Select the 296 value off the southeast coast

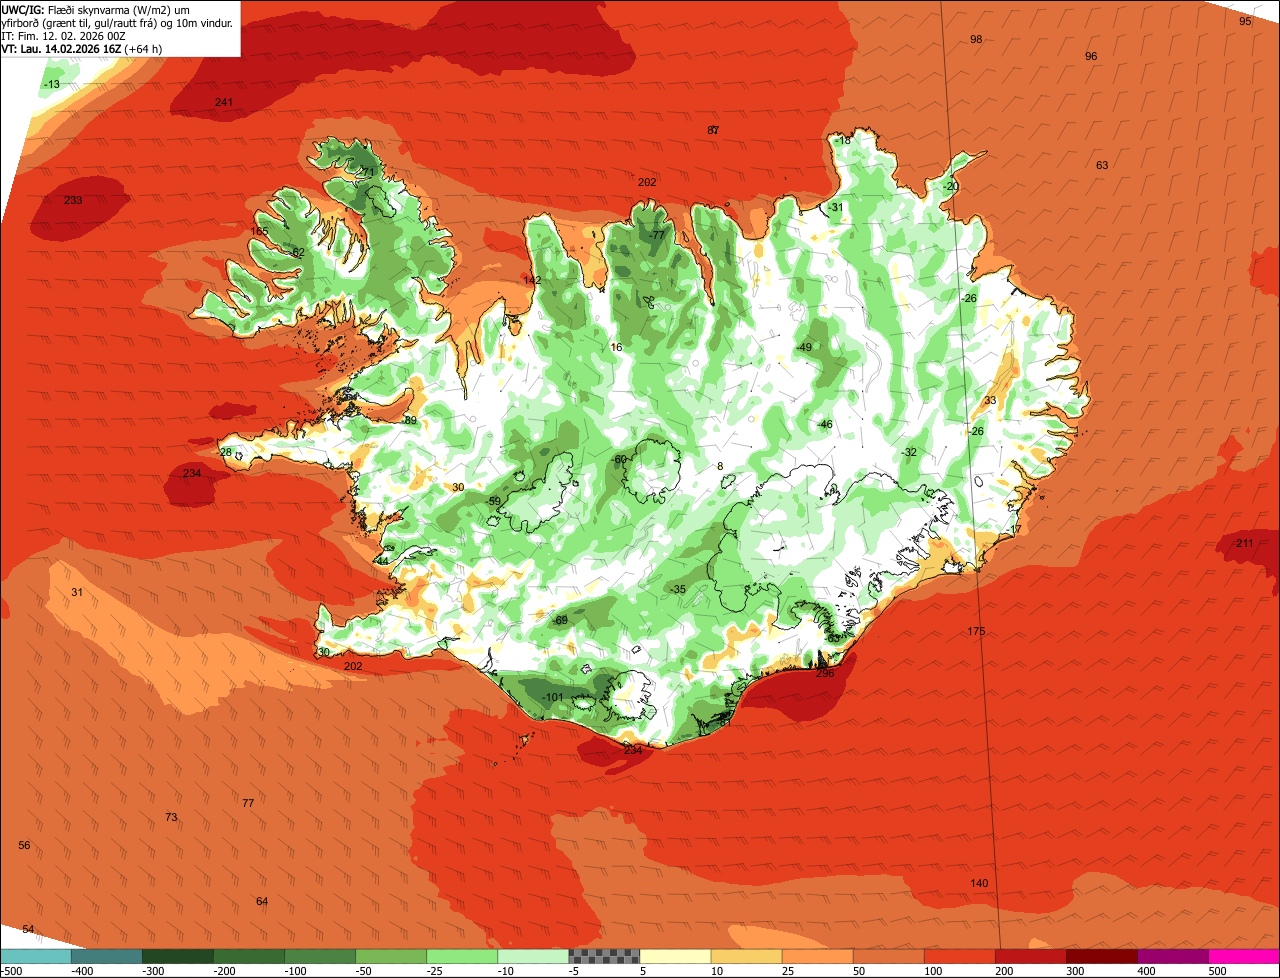825,673
